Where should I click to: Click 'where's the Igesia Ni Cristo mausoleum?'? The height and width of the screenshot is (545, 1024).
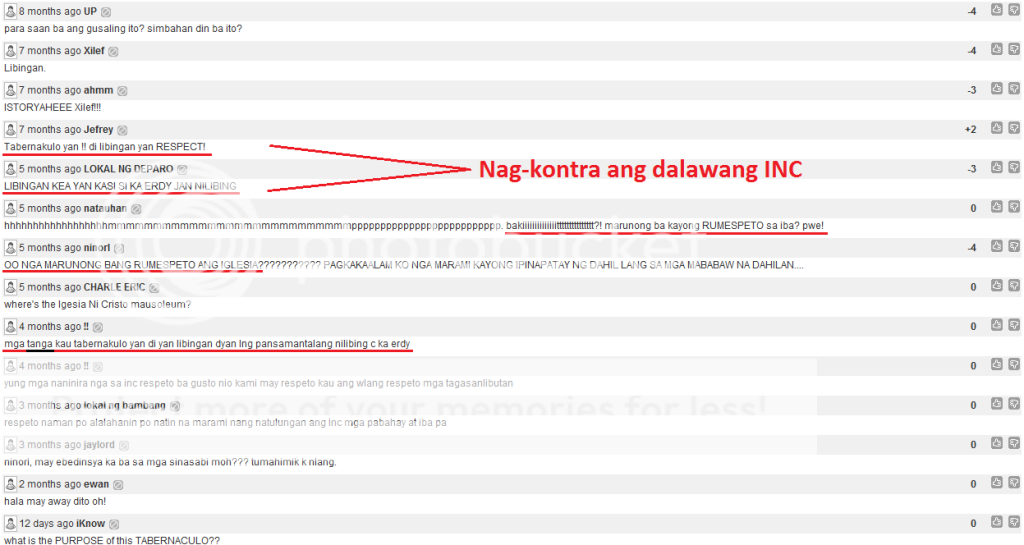point(97,305)
